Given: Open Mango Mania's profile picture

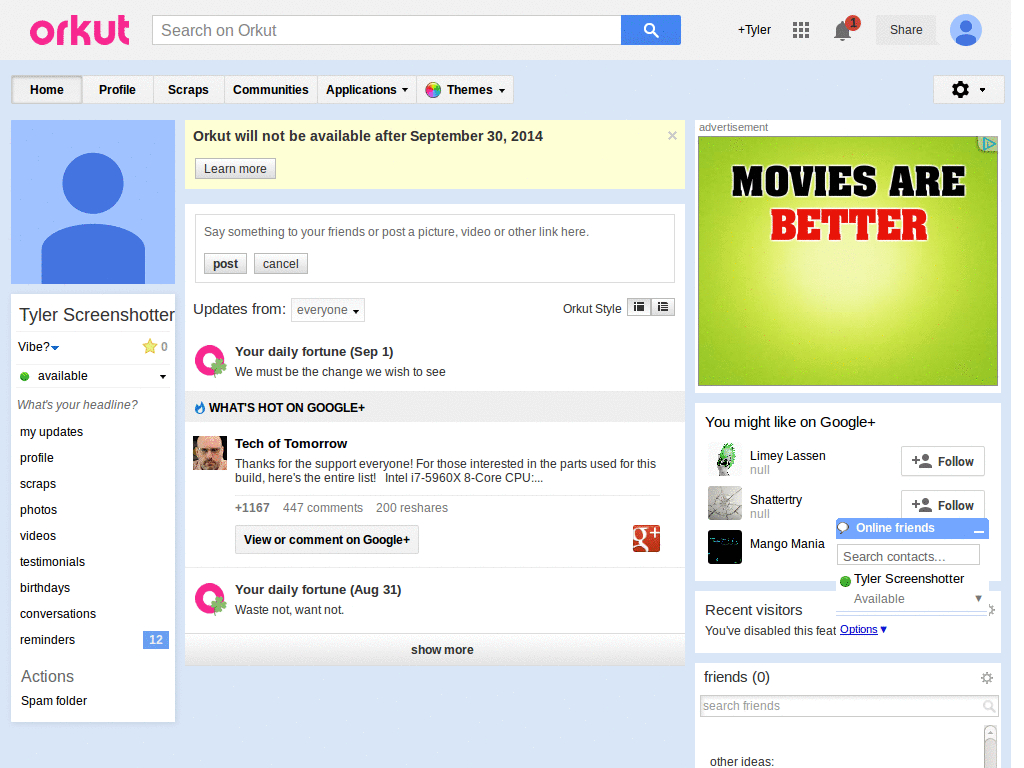Looking at the screenshot, I should pyautogui.click(x=725, y=547).
